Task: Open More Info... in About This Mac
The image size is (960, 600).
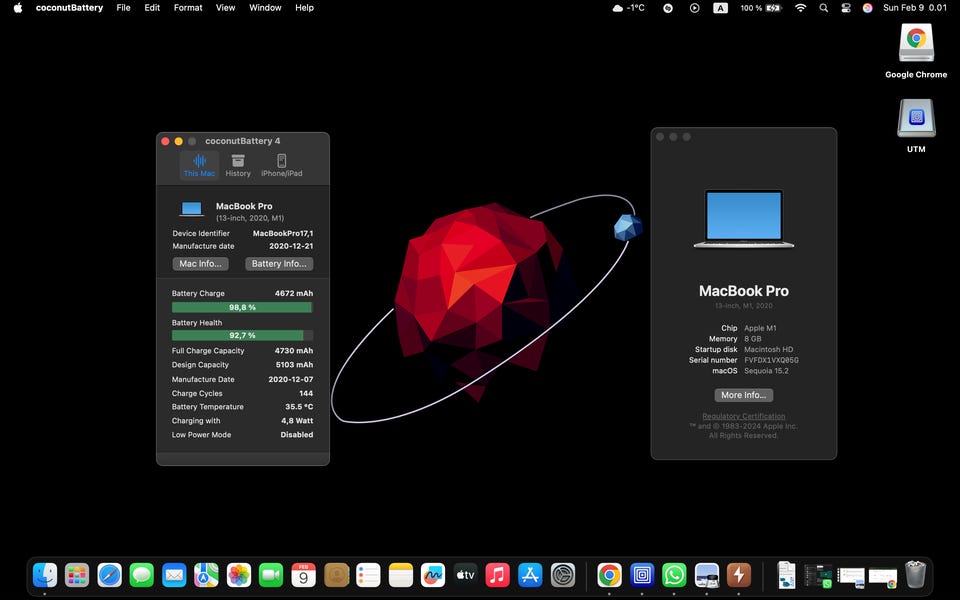Action: [743, 395]
